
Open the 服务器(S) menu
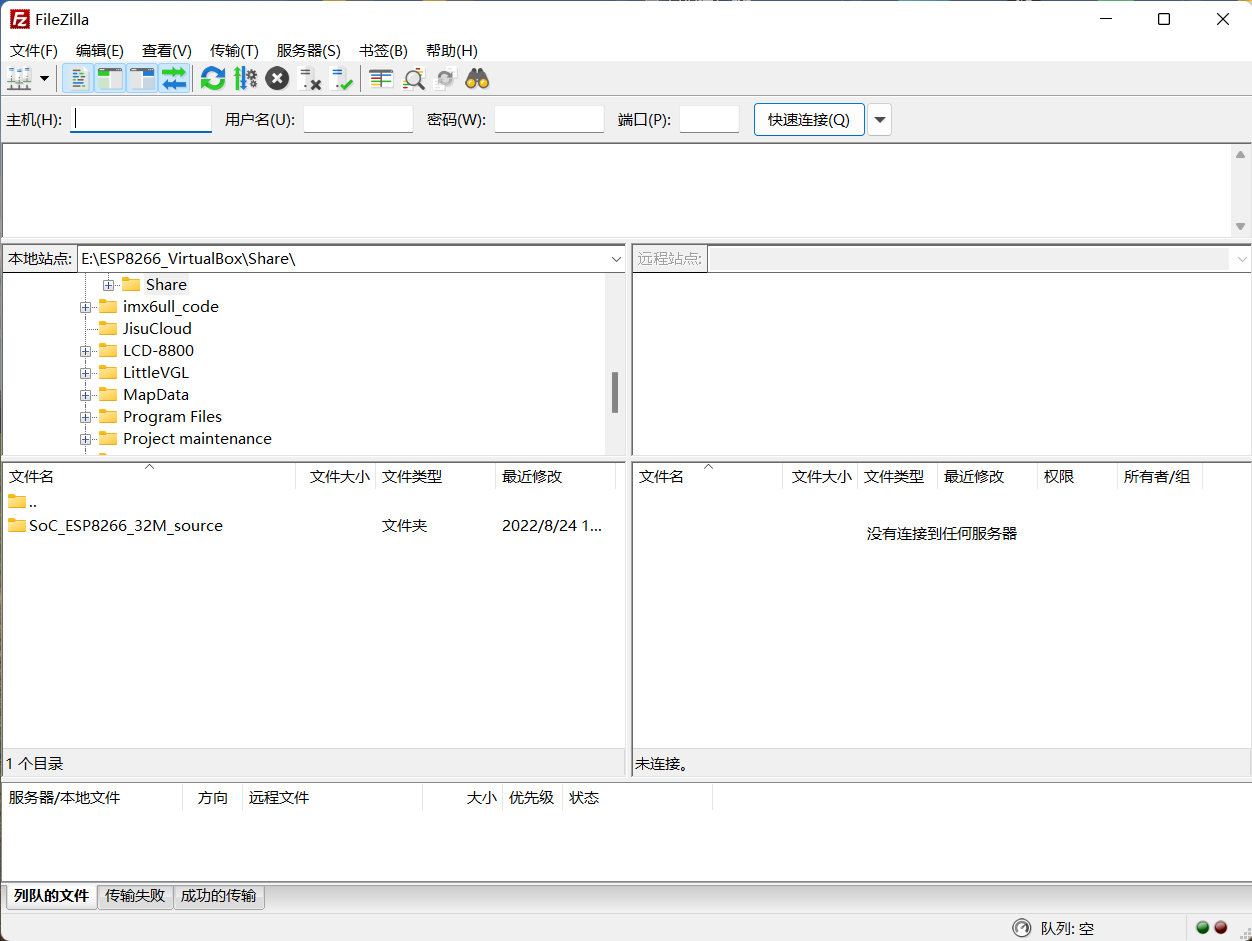[x=309, y=50]
